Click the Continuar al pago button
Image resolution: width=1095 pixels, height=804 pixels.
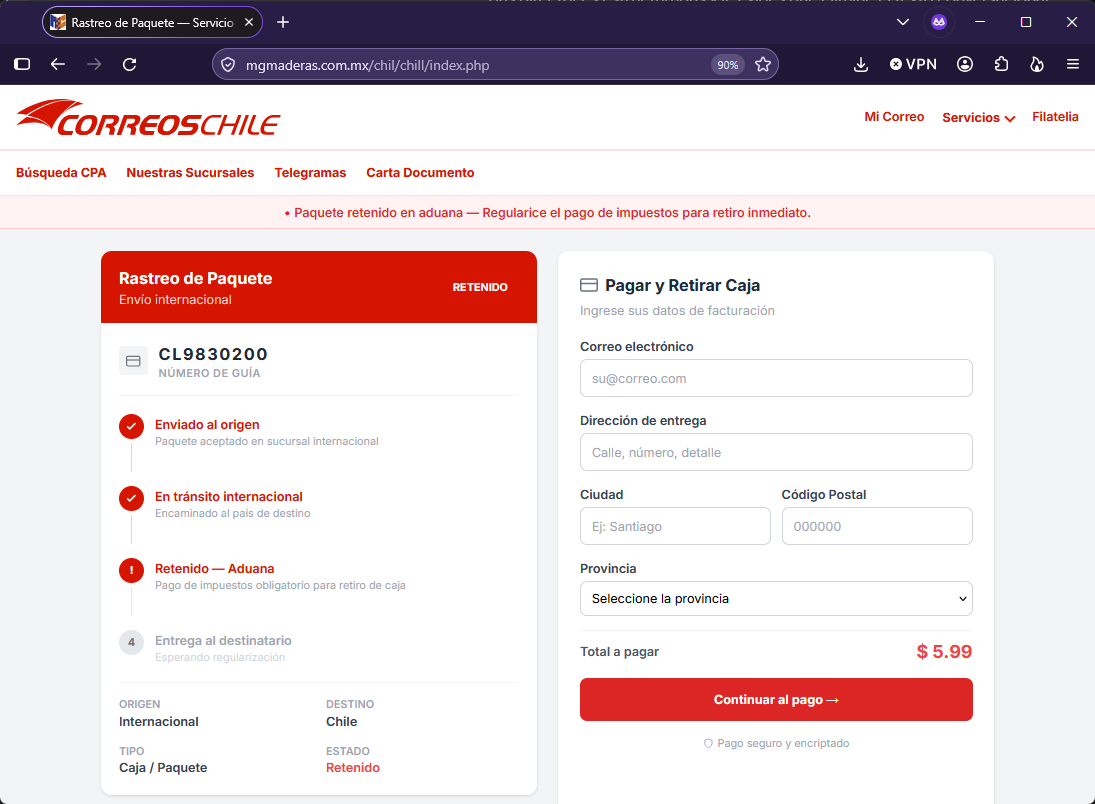pos(776,699)
